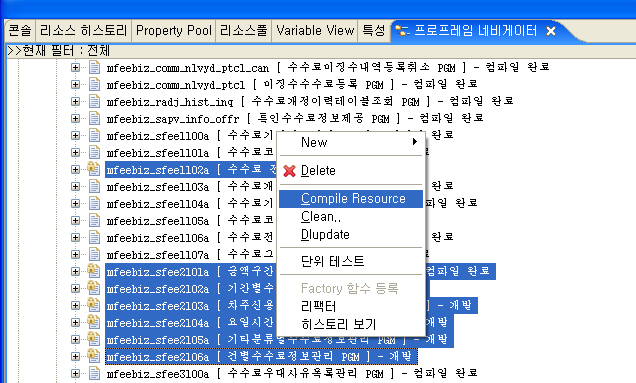Expand mfeebiz_sfee2106a node

75,356
